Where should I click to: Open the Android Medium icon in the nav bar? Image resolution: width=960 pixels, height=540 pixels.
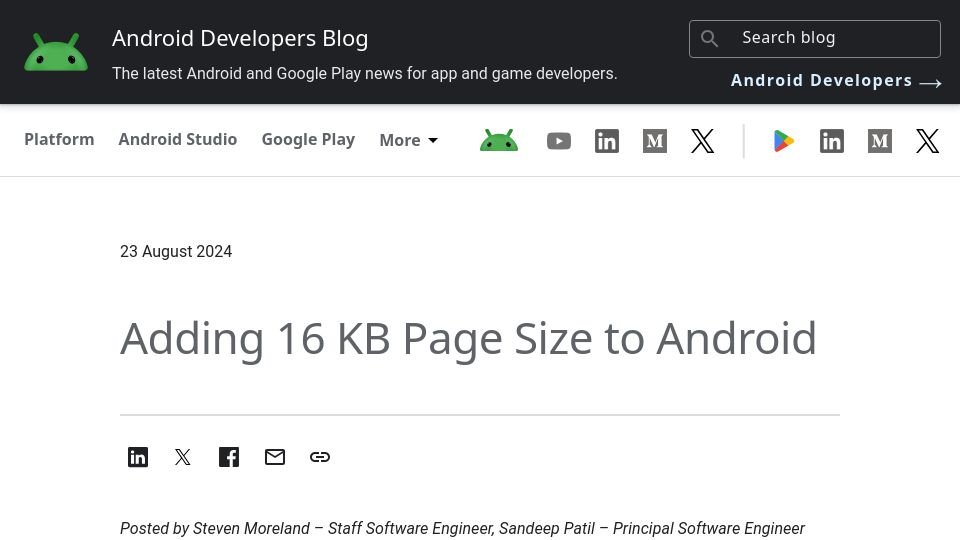pos(654,141)
